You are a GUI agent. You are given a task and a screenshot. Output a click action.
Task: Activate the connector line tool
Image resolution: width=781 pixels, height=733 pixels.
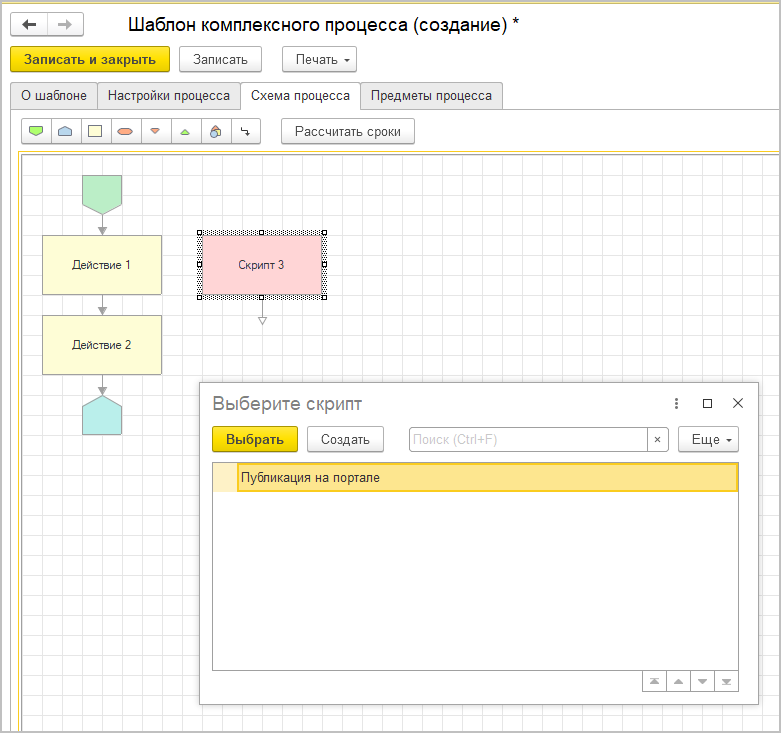coord(245,132)
